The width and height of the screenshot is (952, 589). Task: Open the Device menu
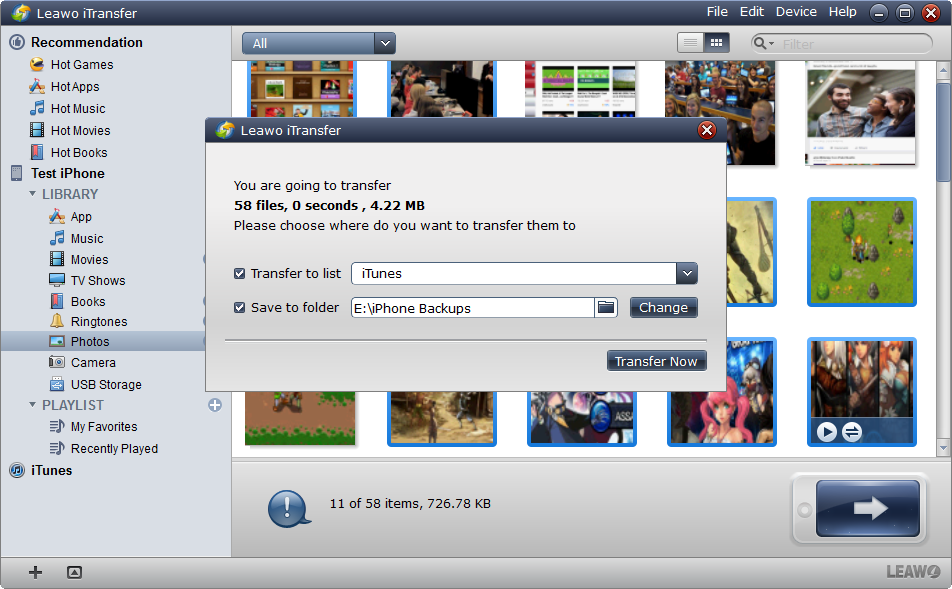click(796, 12)
